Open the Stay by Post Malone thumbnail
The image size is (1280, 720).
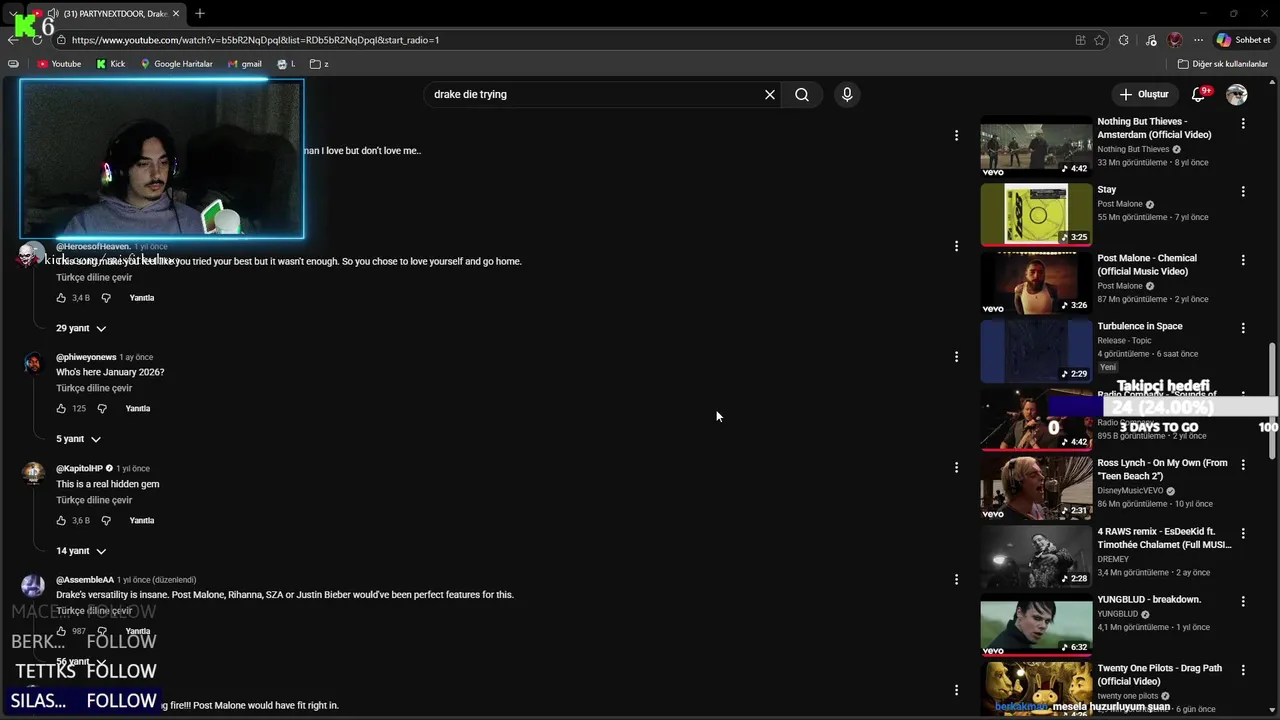pos(1036,214)
